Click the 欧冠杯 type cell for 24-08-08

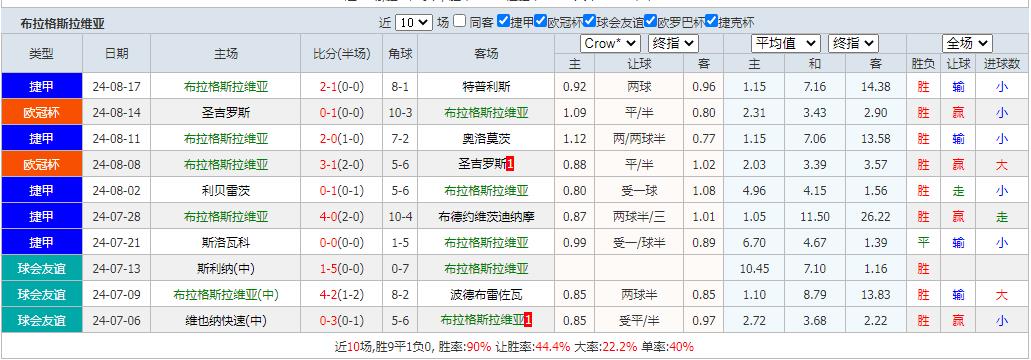pyautogui.click(x=41, y=164)
